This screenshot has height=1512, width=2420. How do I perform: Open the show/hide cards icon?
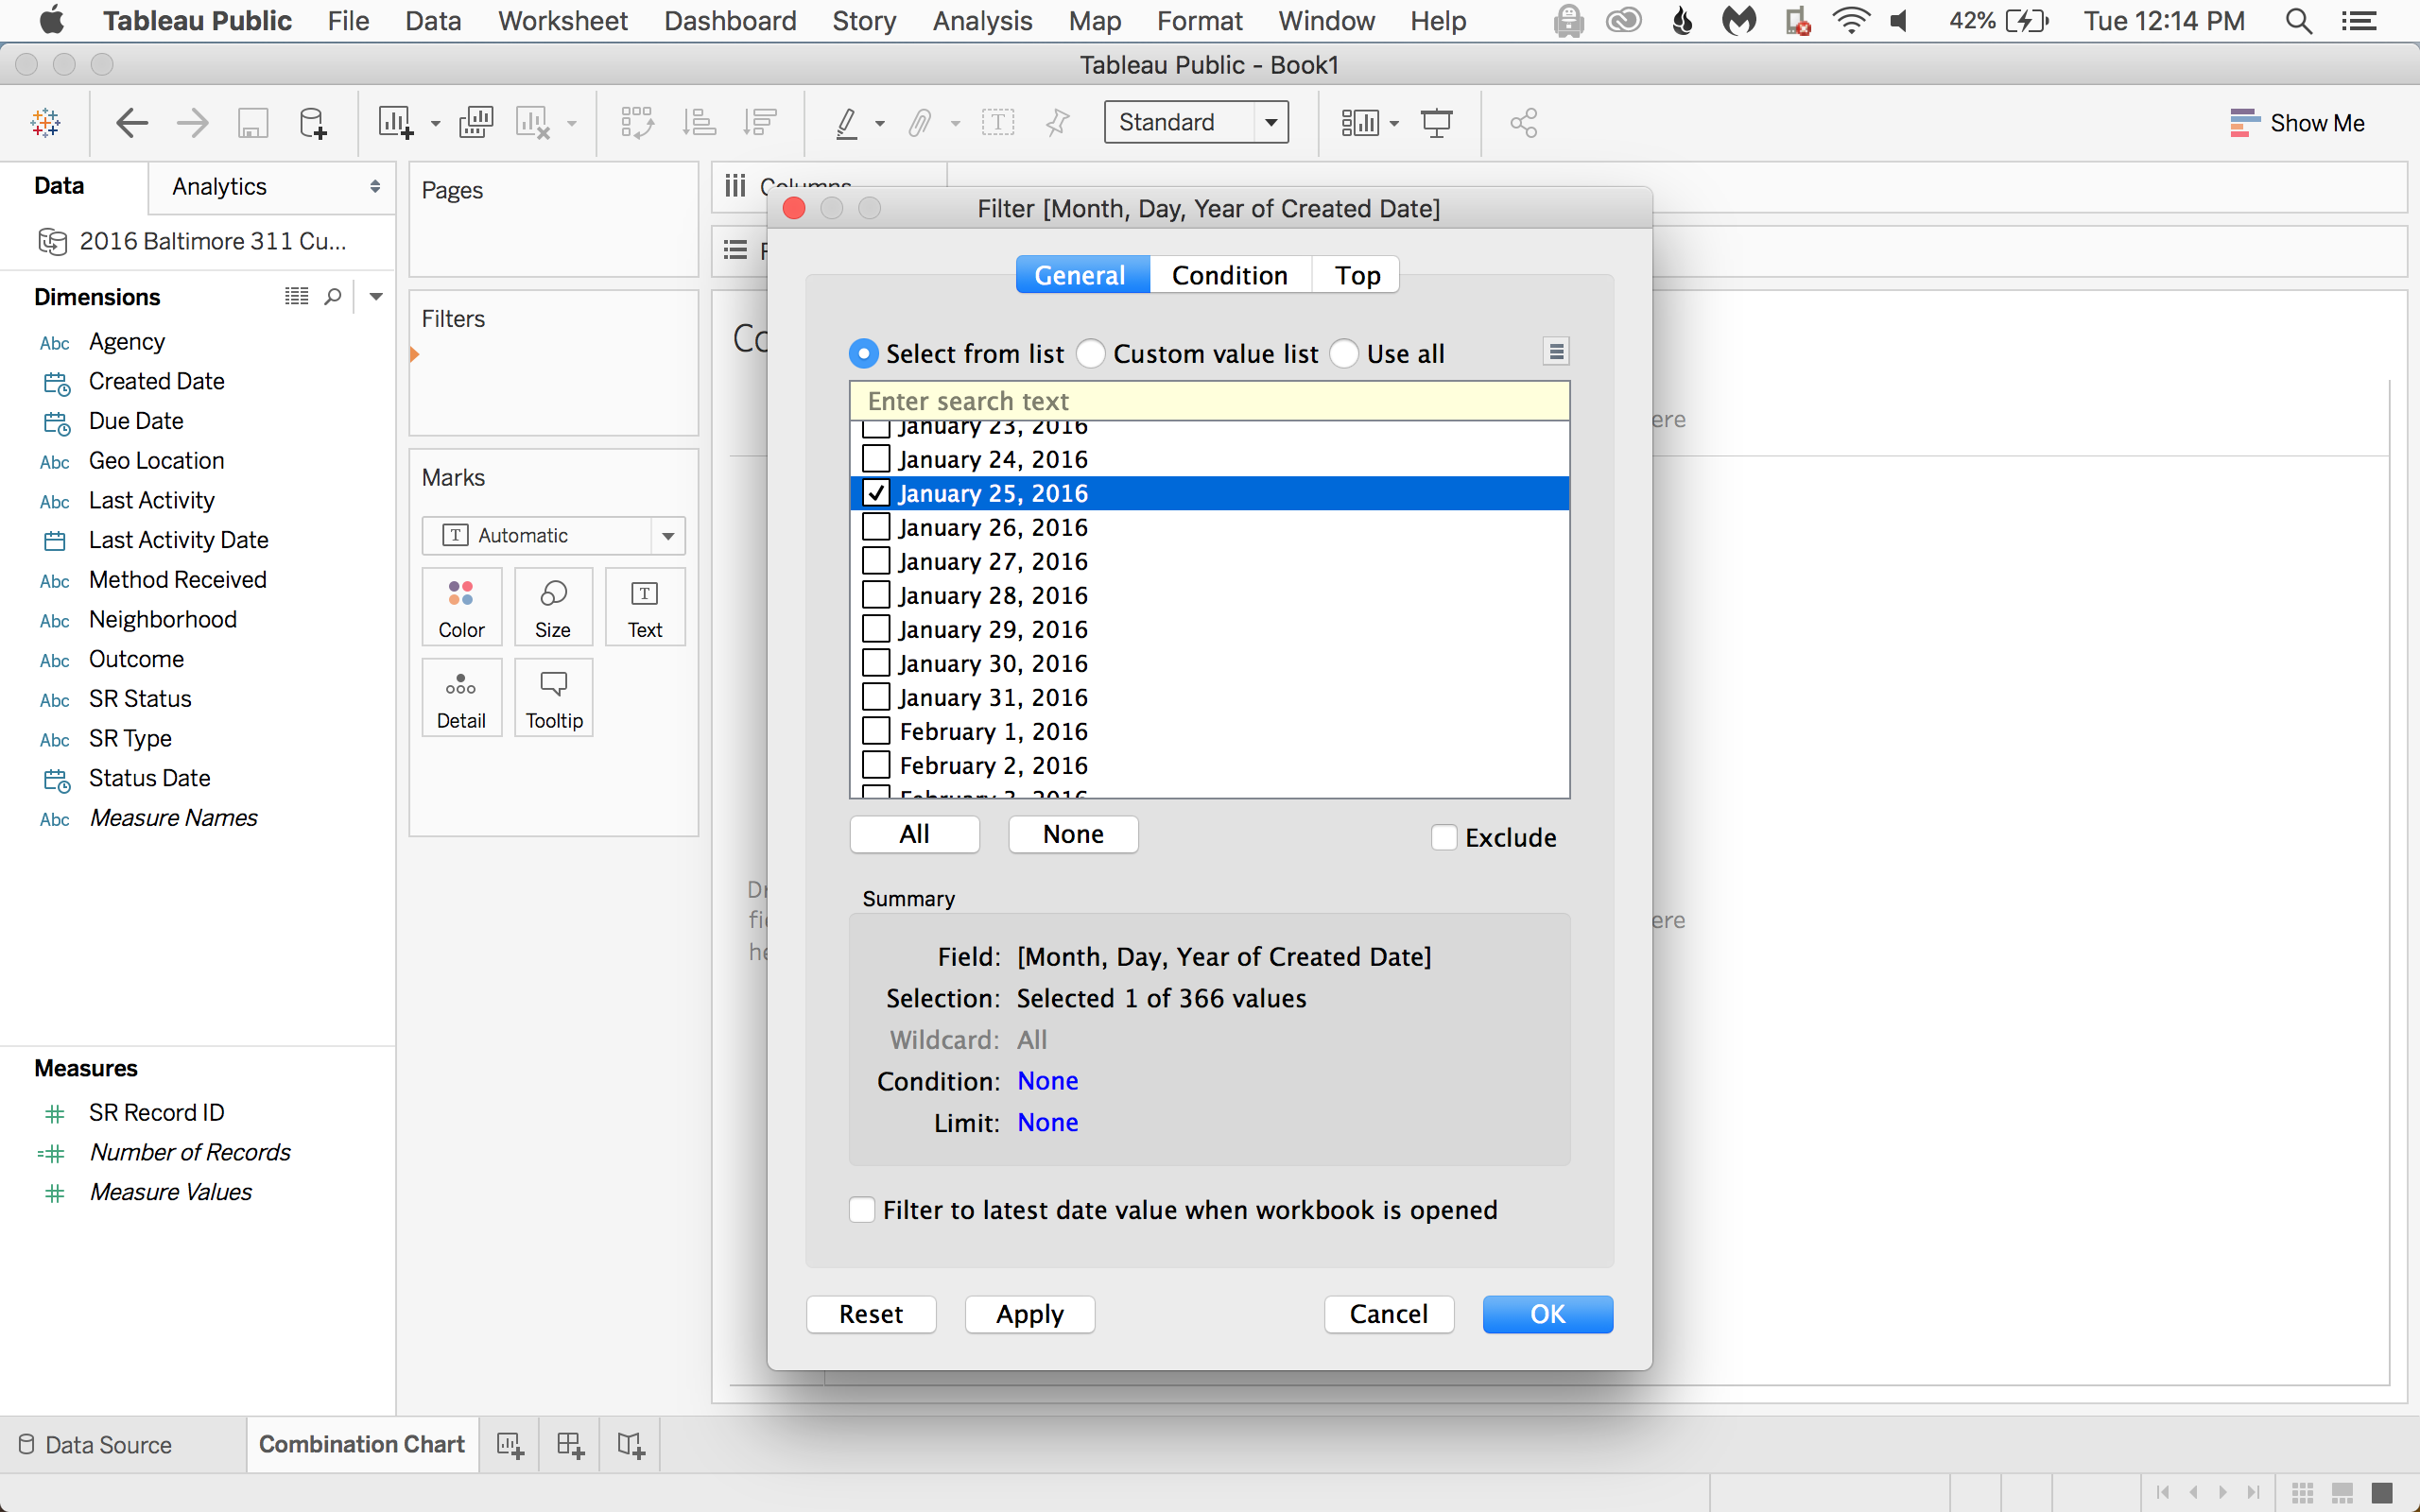[1360, 123]
